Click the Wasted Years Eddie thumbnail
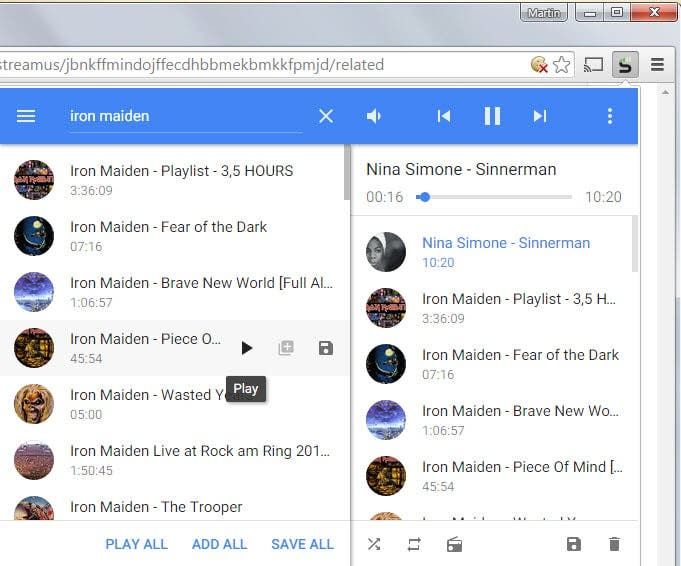This screenshot has height=566, width=681. (34, 404)
